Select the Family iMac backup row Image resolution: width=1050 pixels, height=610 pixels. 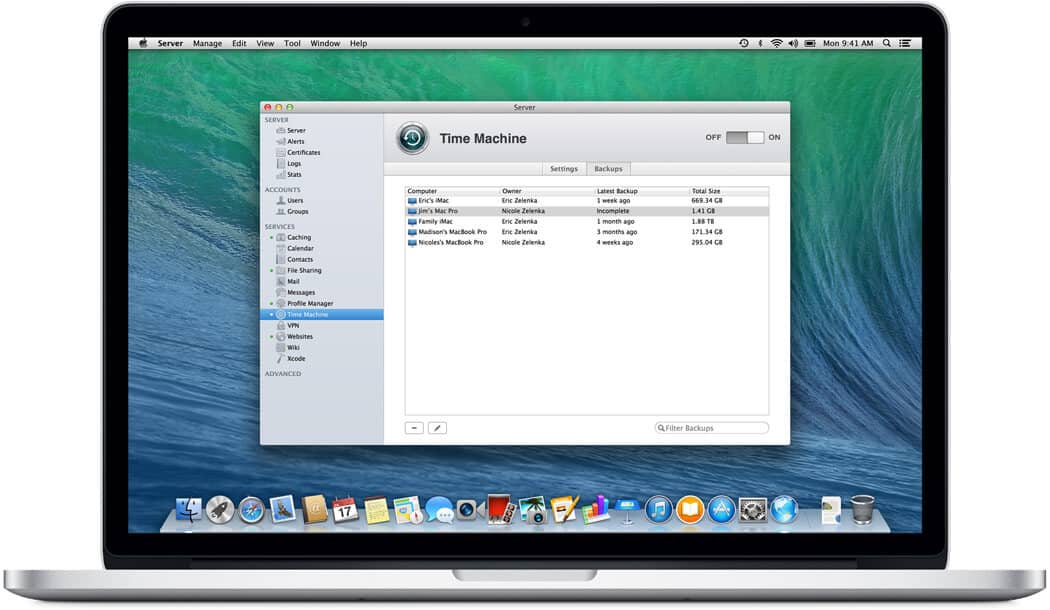tap(587, 222)
